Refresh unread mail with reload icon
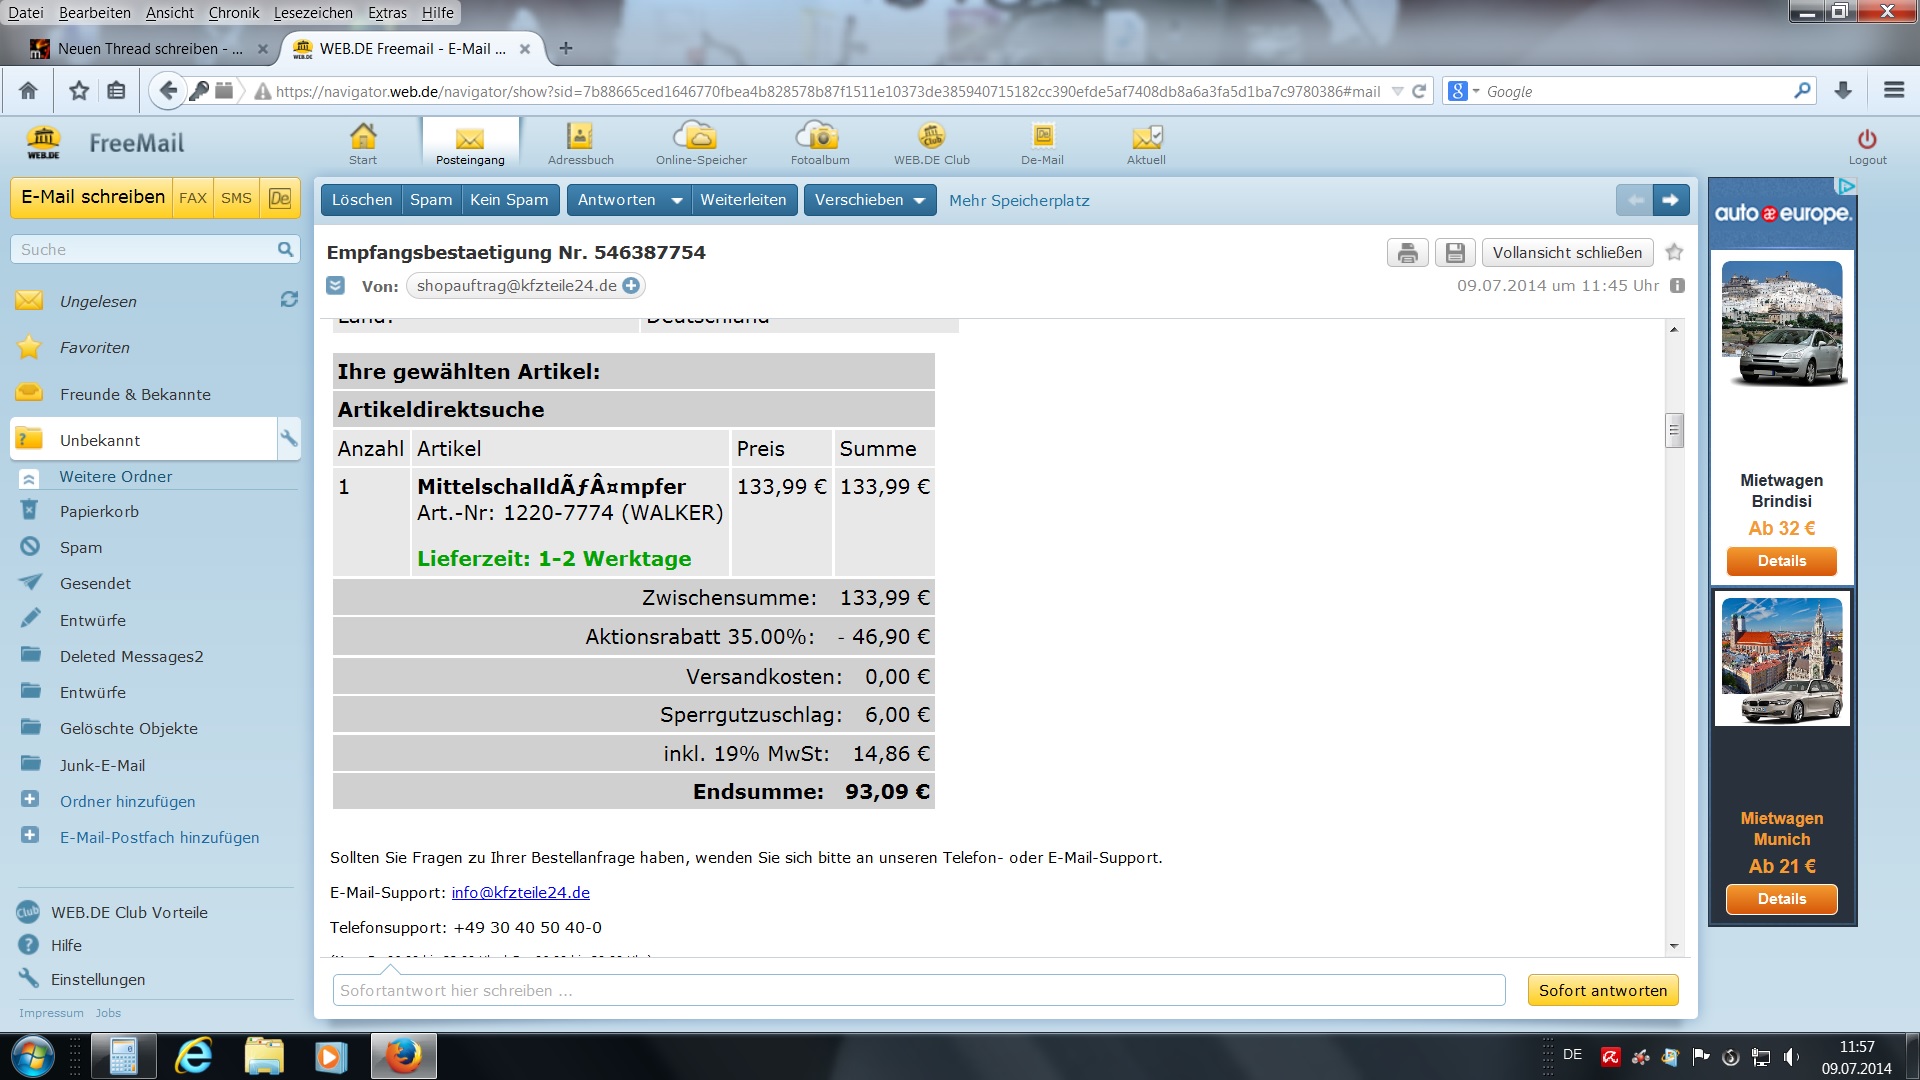1920x1080 pixels. (289, 300)
